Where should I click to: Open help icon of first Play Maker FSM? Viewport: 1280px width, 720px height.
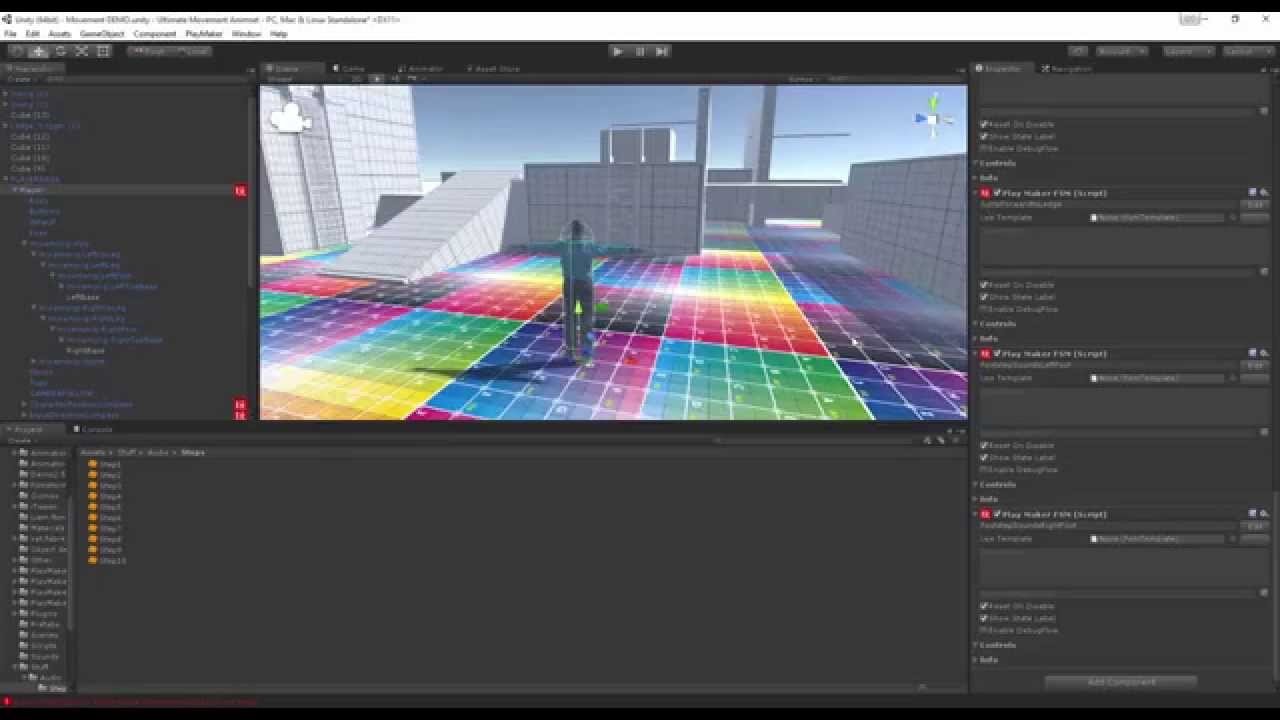[x=1252, y=193]
